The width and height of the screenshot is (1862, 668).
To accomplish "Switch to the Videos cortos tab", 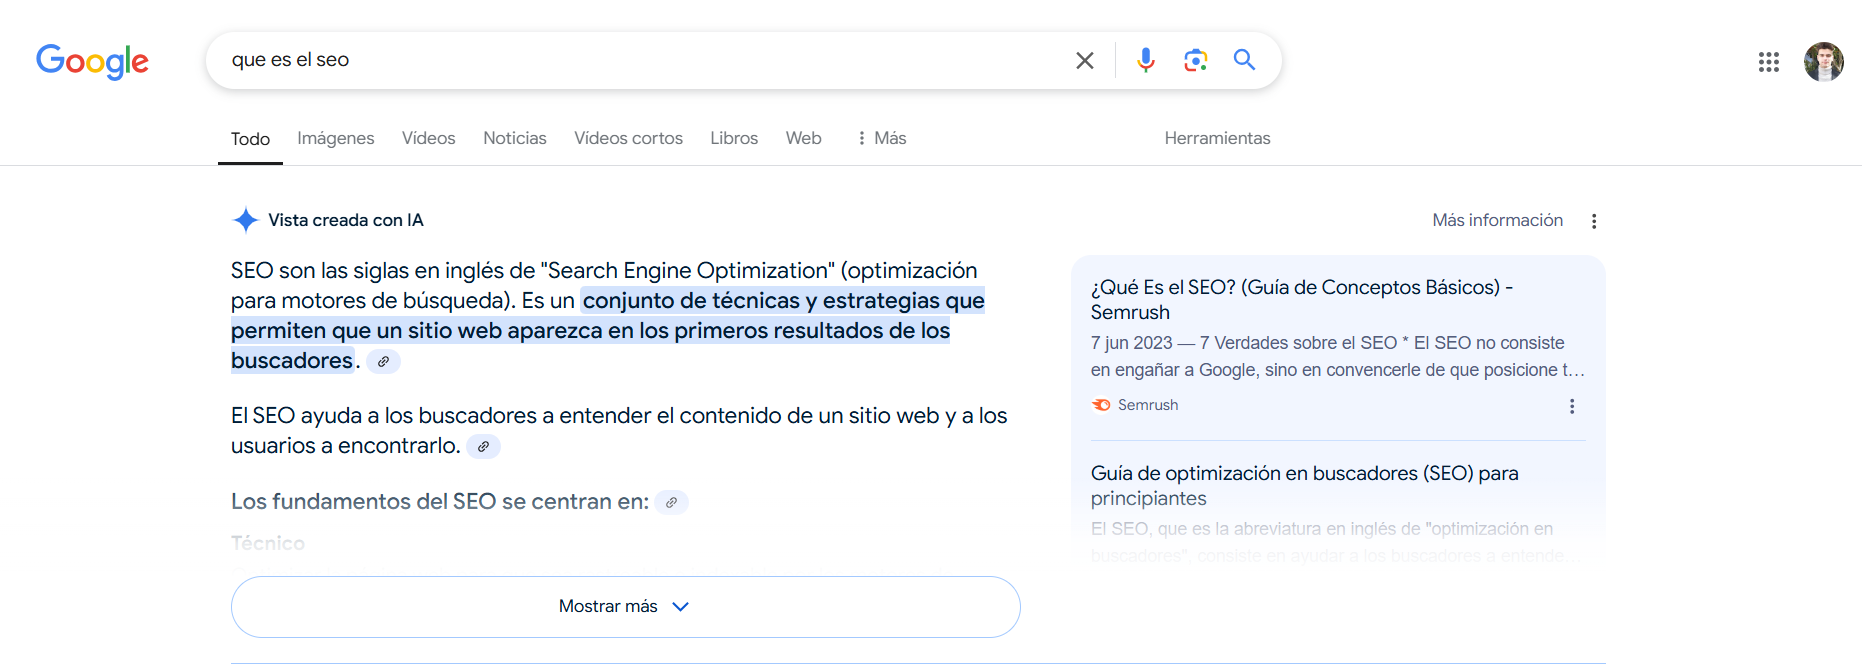I will [628, 138].
